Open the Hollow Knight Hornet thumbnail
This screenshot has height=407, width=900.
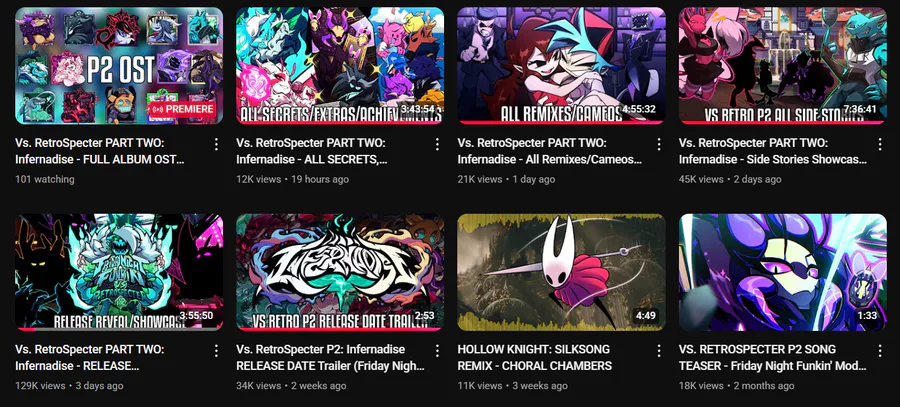(561, 272)
